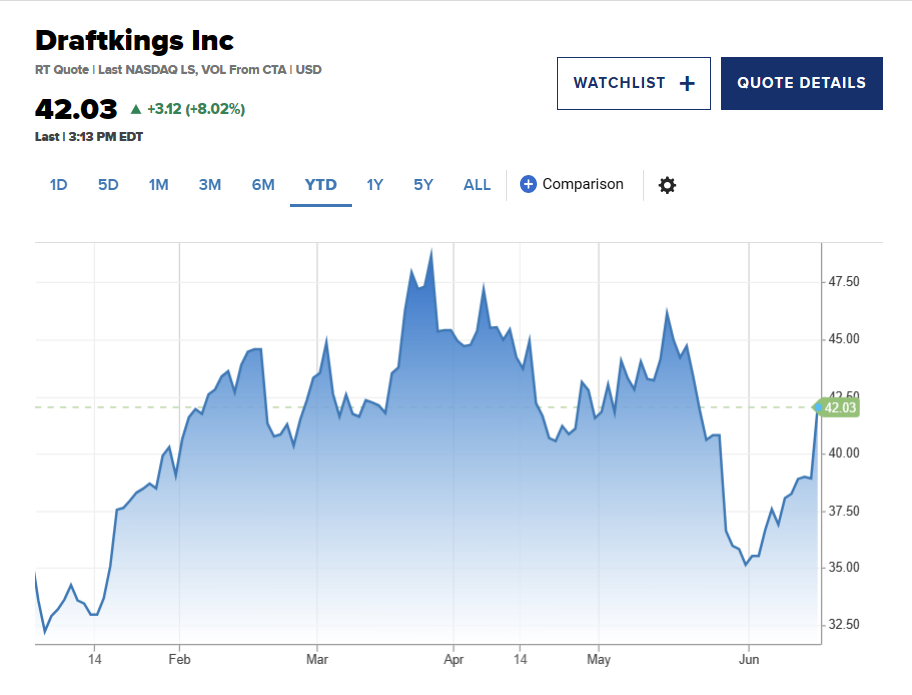This screenshot has height=695, width=912.
Task: Click the 37.50 price axis label
Action: tap(843, 511)
